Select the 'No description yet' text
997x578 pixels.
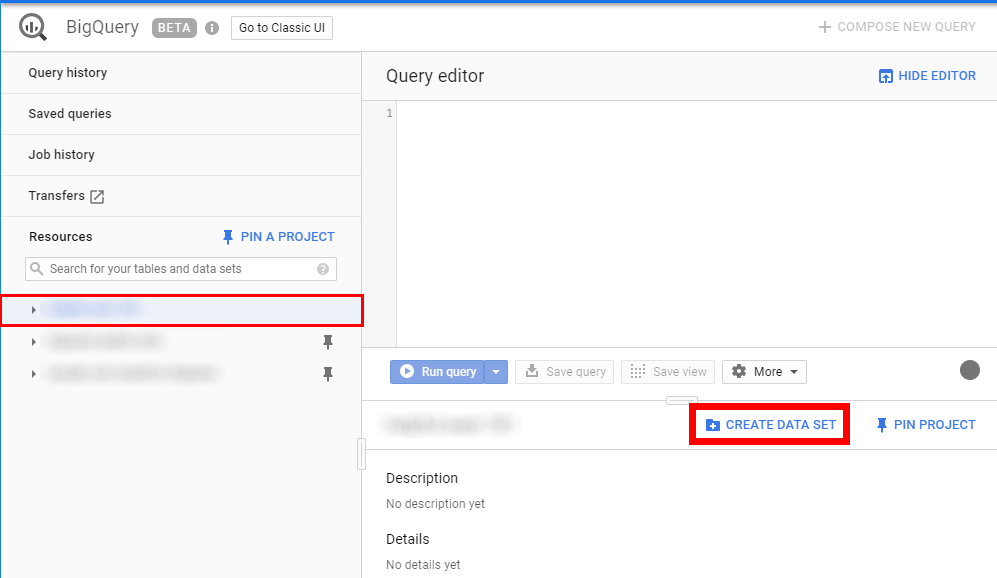pos(436,504)
